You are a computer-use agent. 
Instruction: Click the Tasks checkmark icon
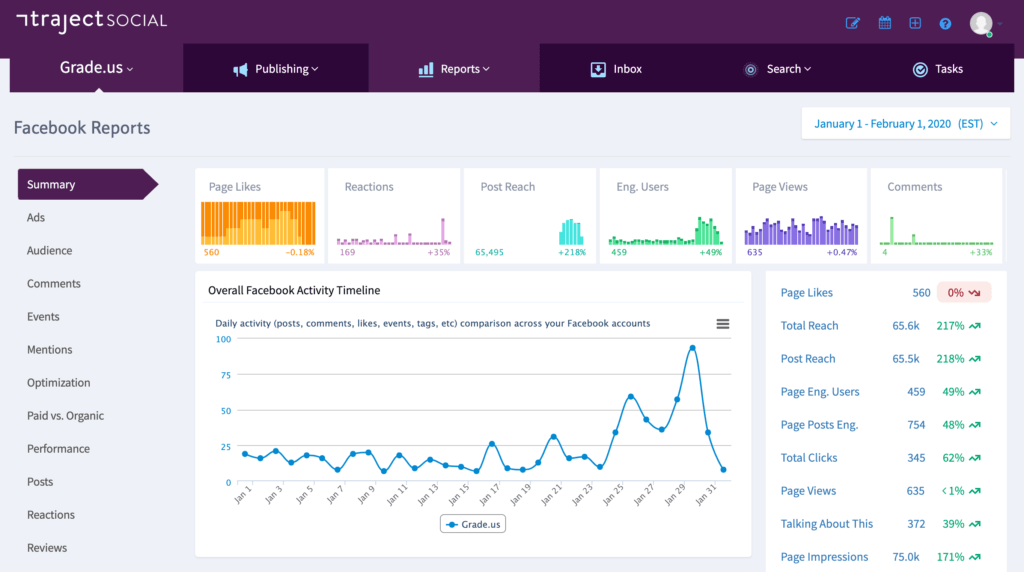click(920, 69)
